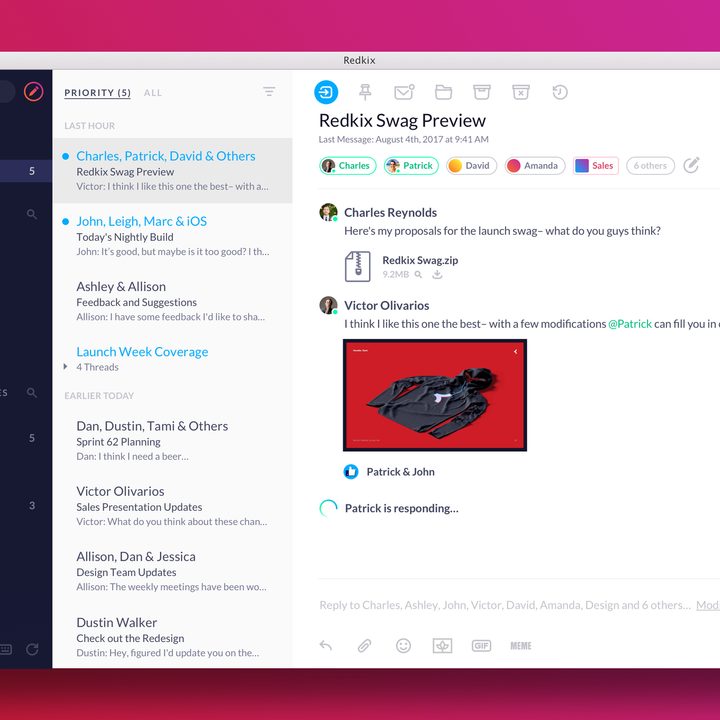Expand the 6 others participant chip
Screen dimensions: 720x720
click(650, 166)
